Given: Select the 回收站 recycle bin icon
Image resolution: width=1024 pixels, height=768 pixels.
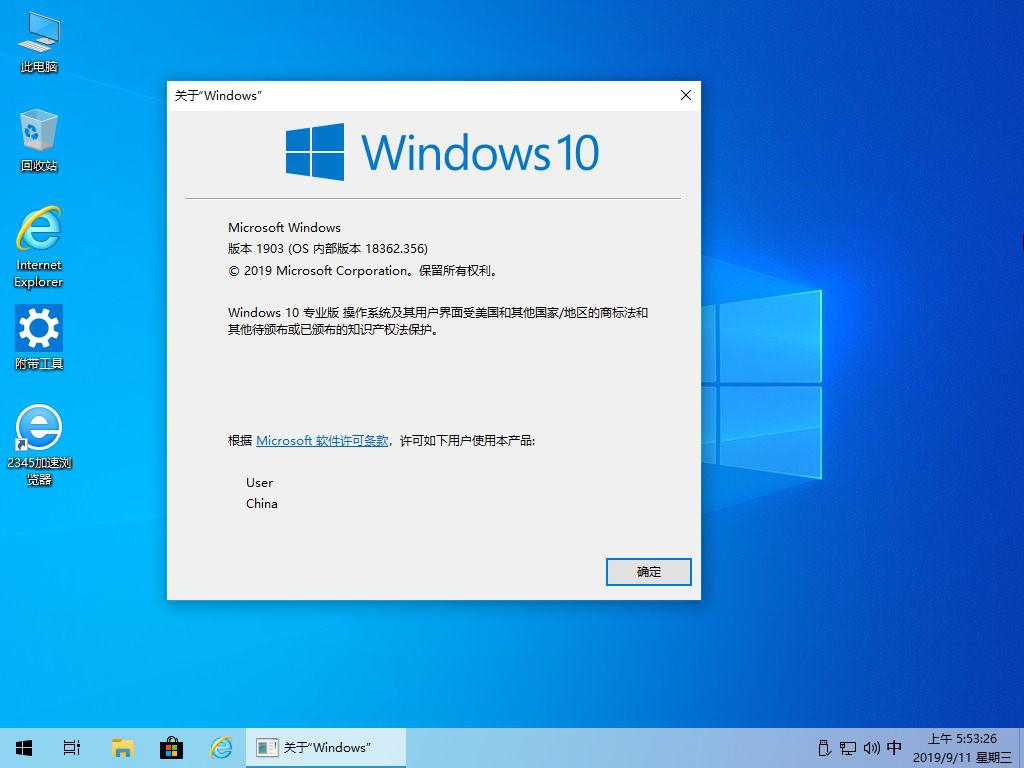Looking at the screenshot, I should tap(39, 138).
